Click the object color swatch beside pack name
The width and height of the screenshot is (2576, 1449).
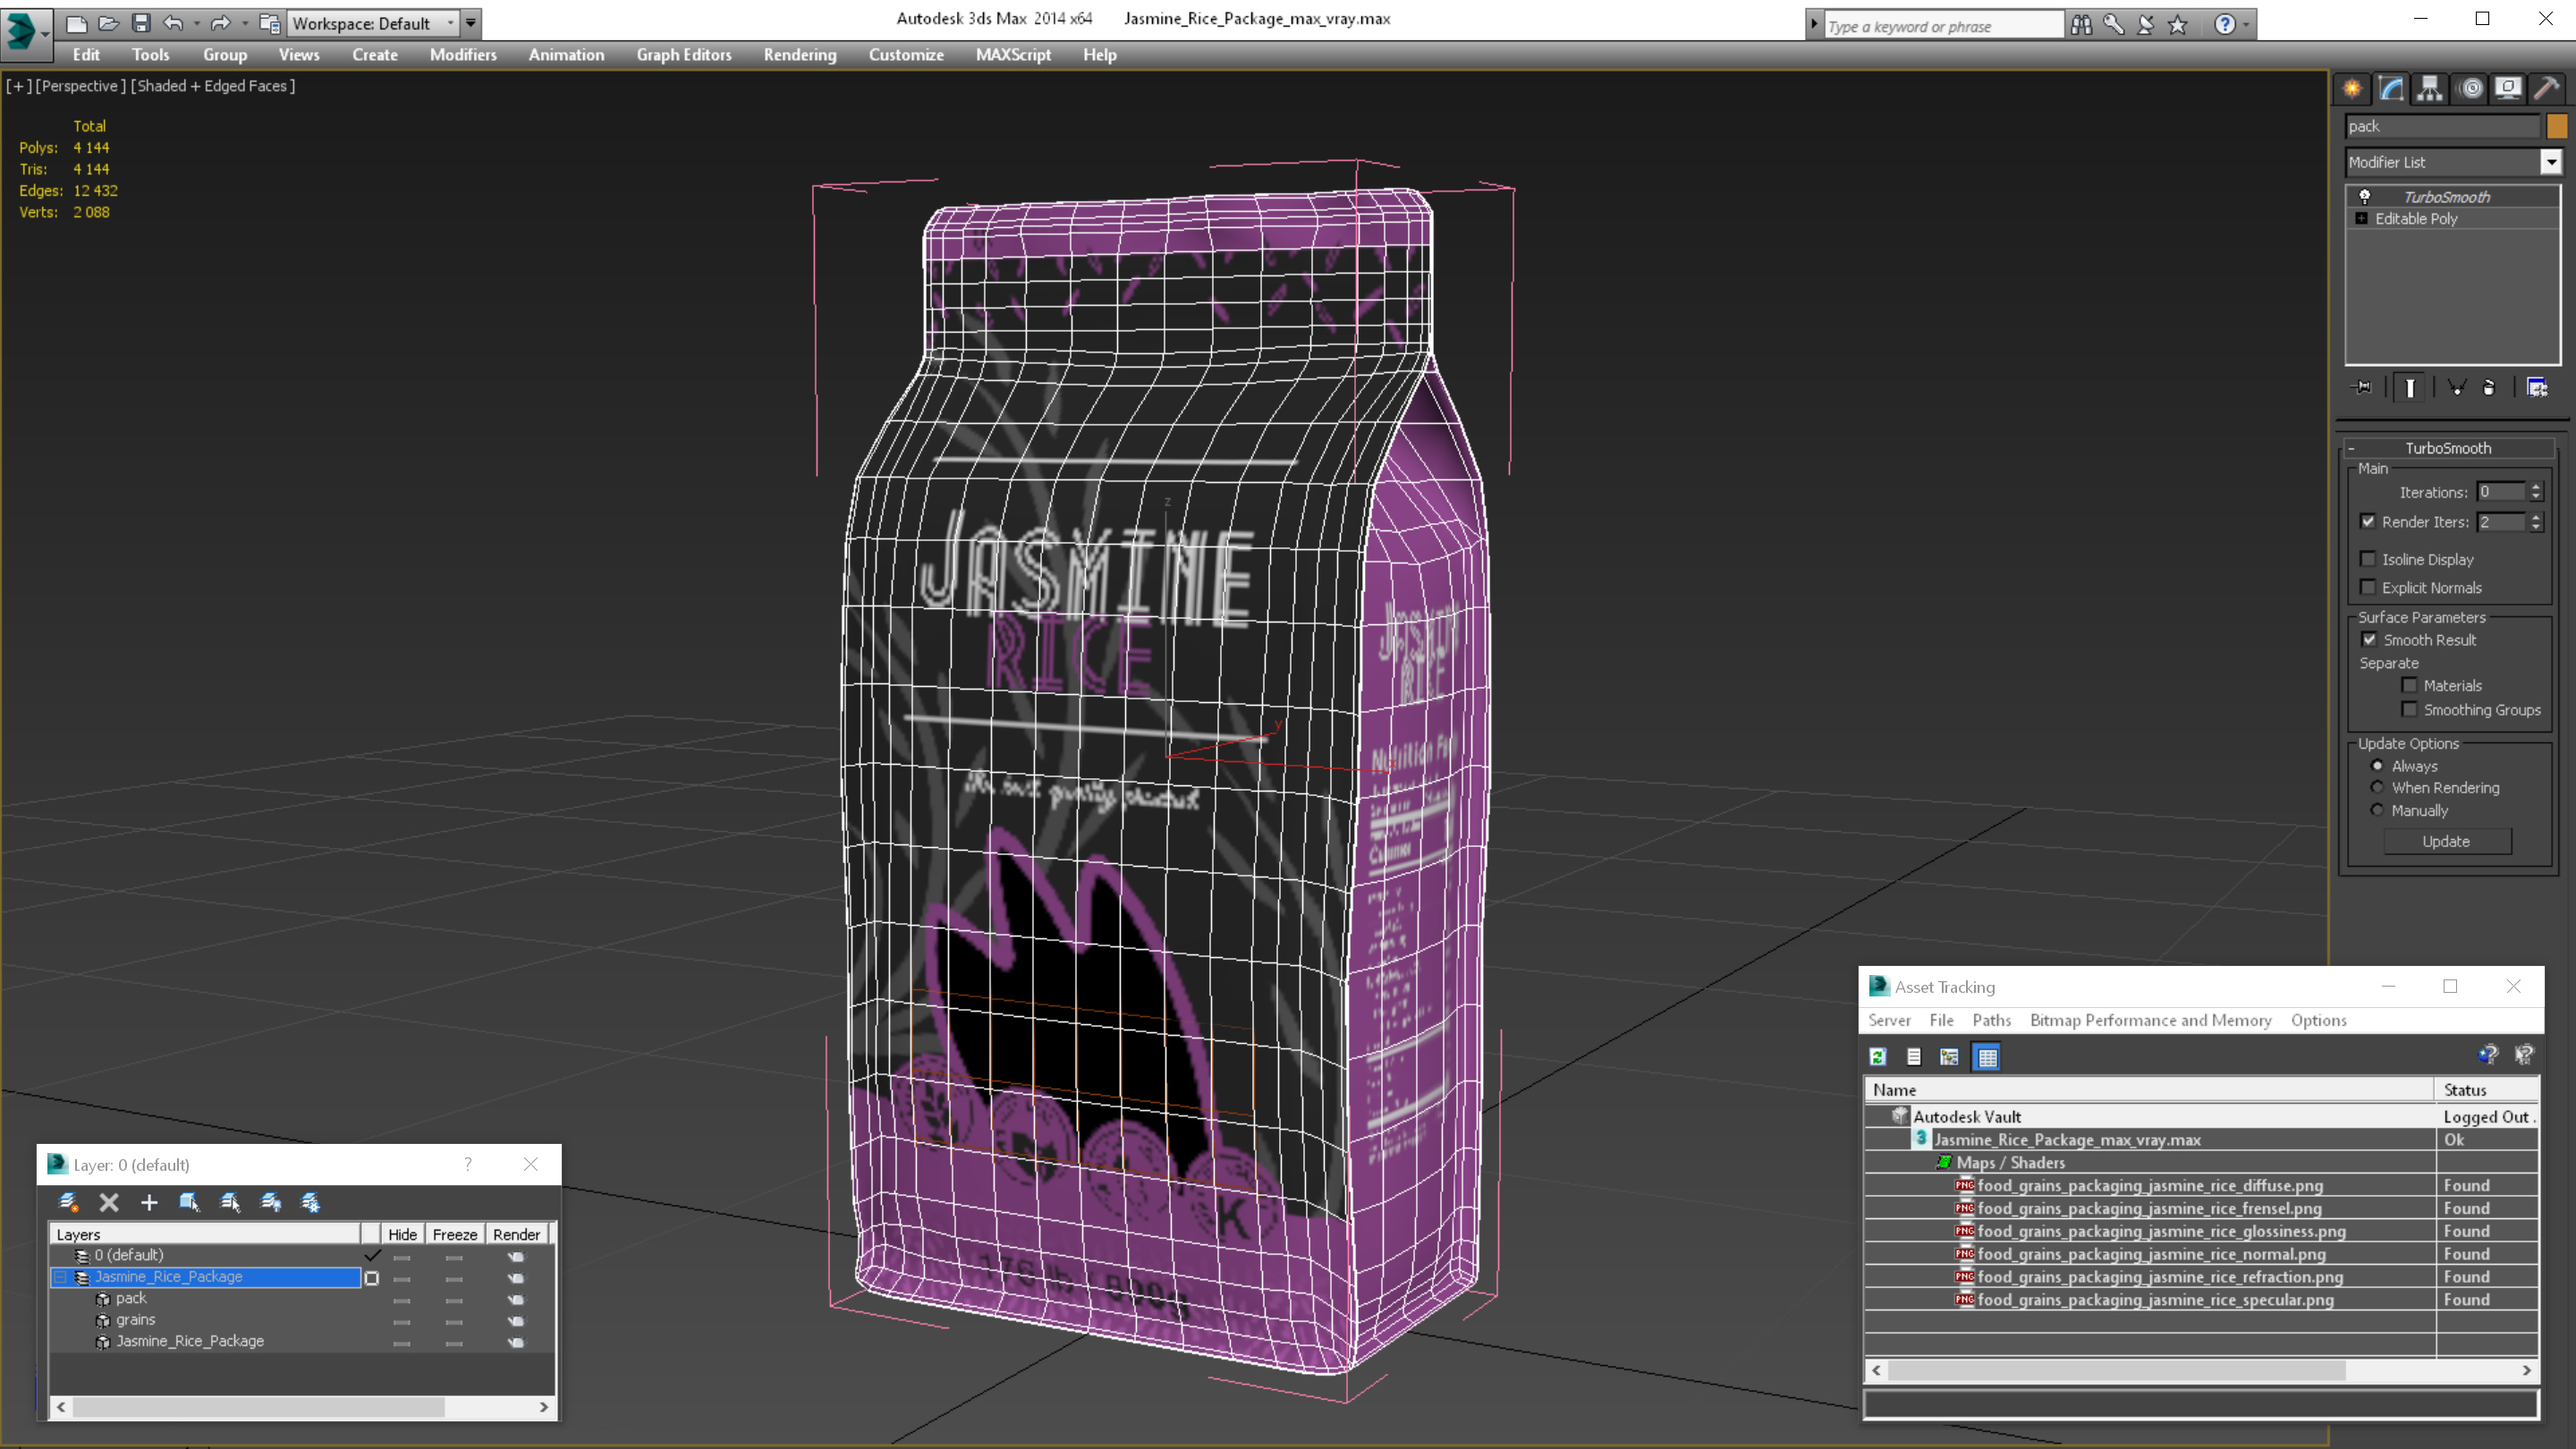point(2556,126)
